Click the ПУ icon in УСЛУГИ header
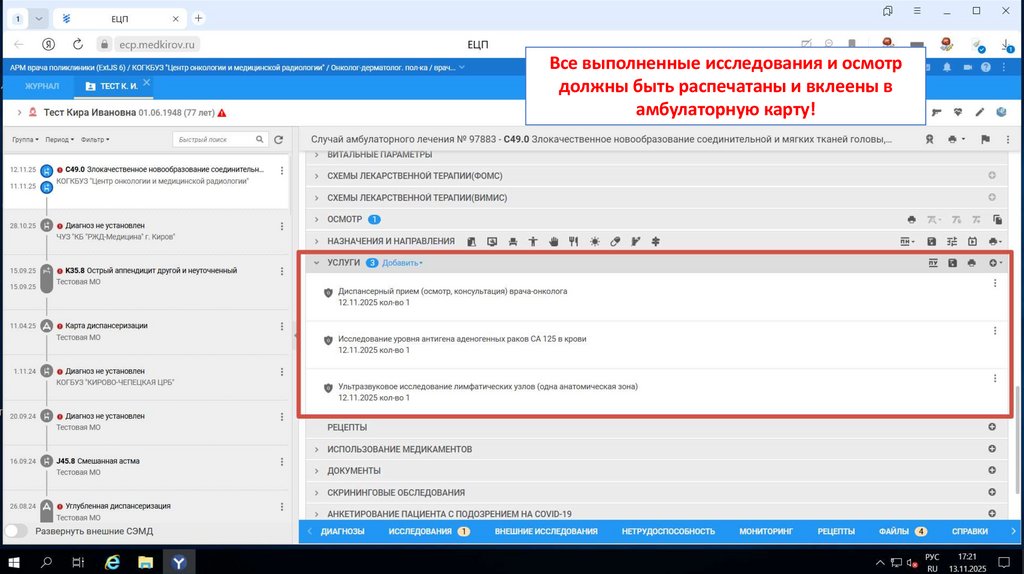Image resolution: width=1024 pixels, height=574 pixels. click(933, 263)
